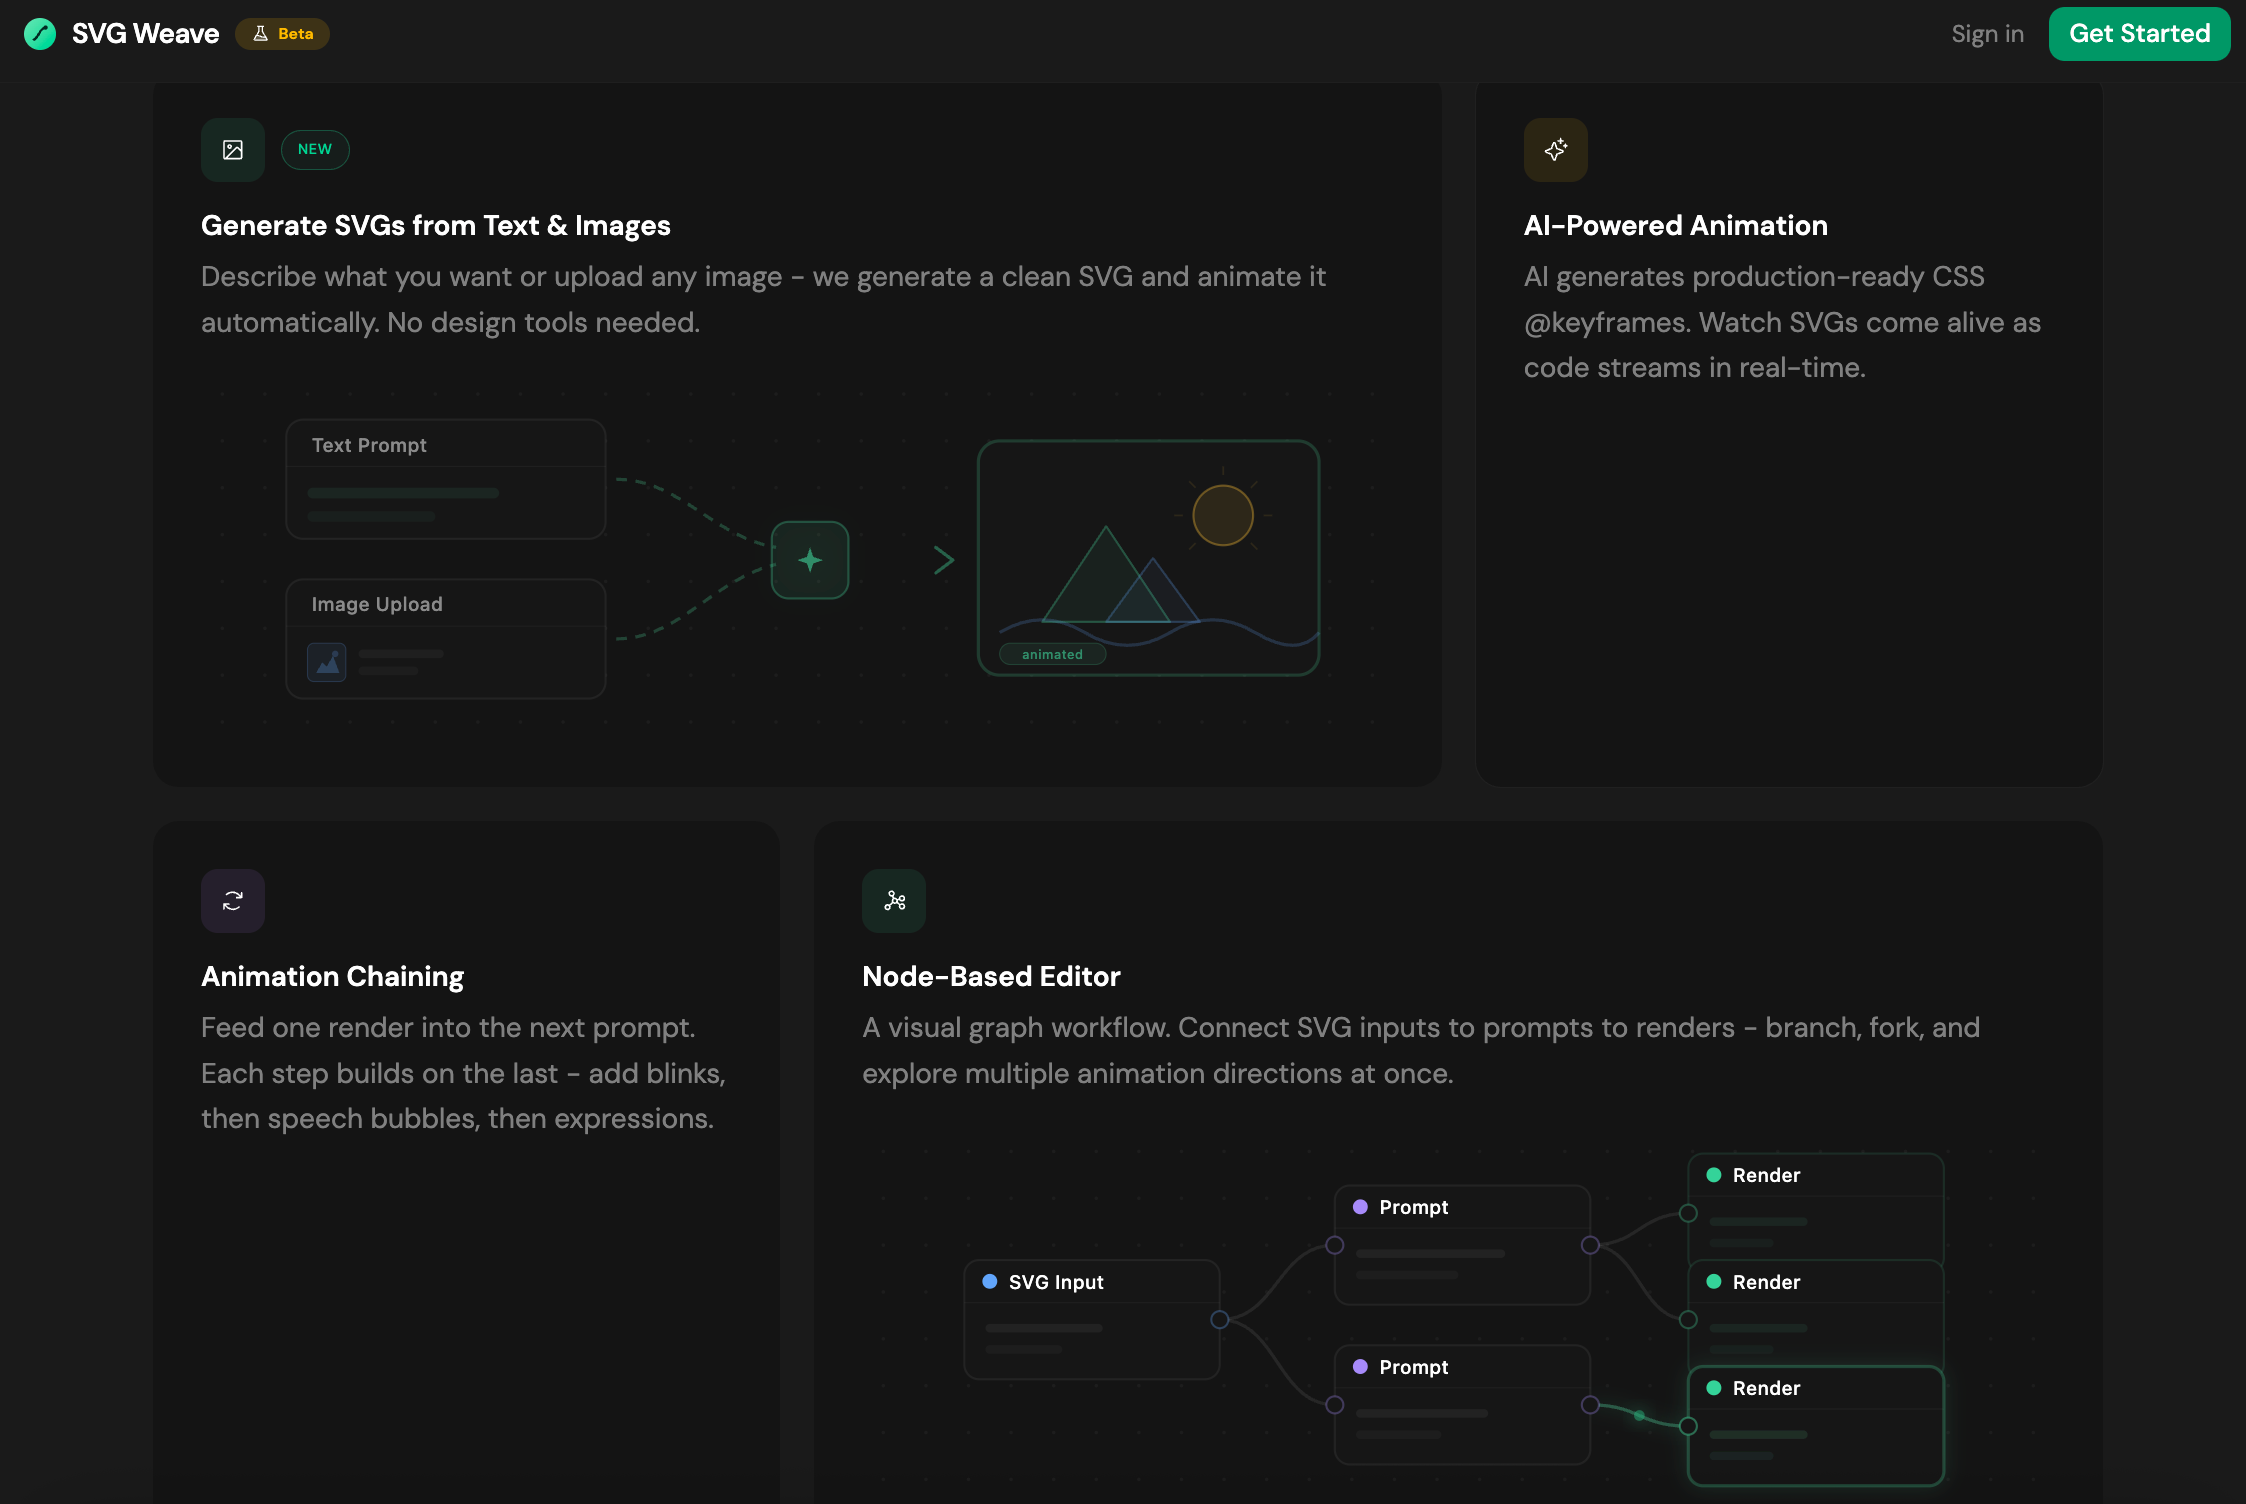The width and height of the screenshot is (2246, 1504).
Task: Click the green sparkle generator node
Action: click(x=810, y=560)
